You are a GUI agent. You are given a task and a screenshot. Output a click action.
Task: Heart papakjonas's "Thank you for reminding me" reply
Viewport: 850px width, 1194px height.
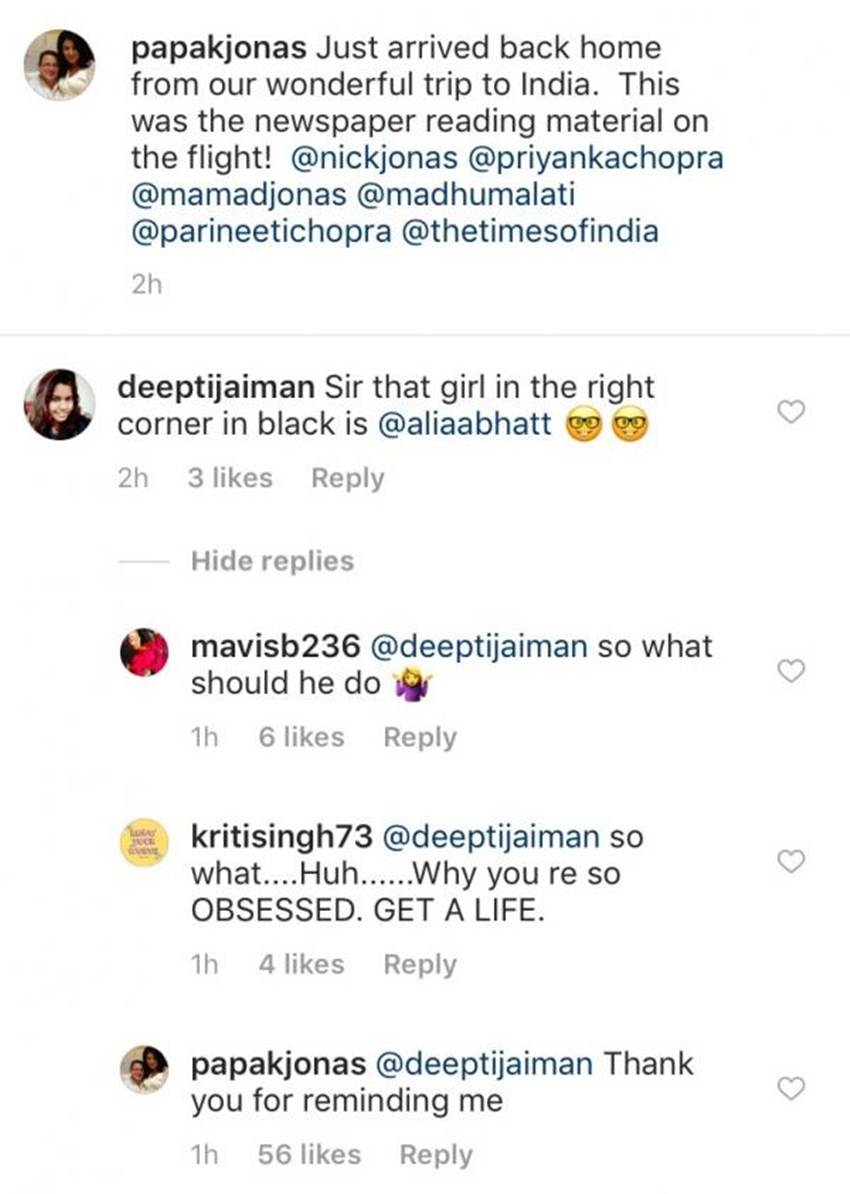pyautogui.click(x=791, y=1088)
